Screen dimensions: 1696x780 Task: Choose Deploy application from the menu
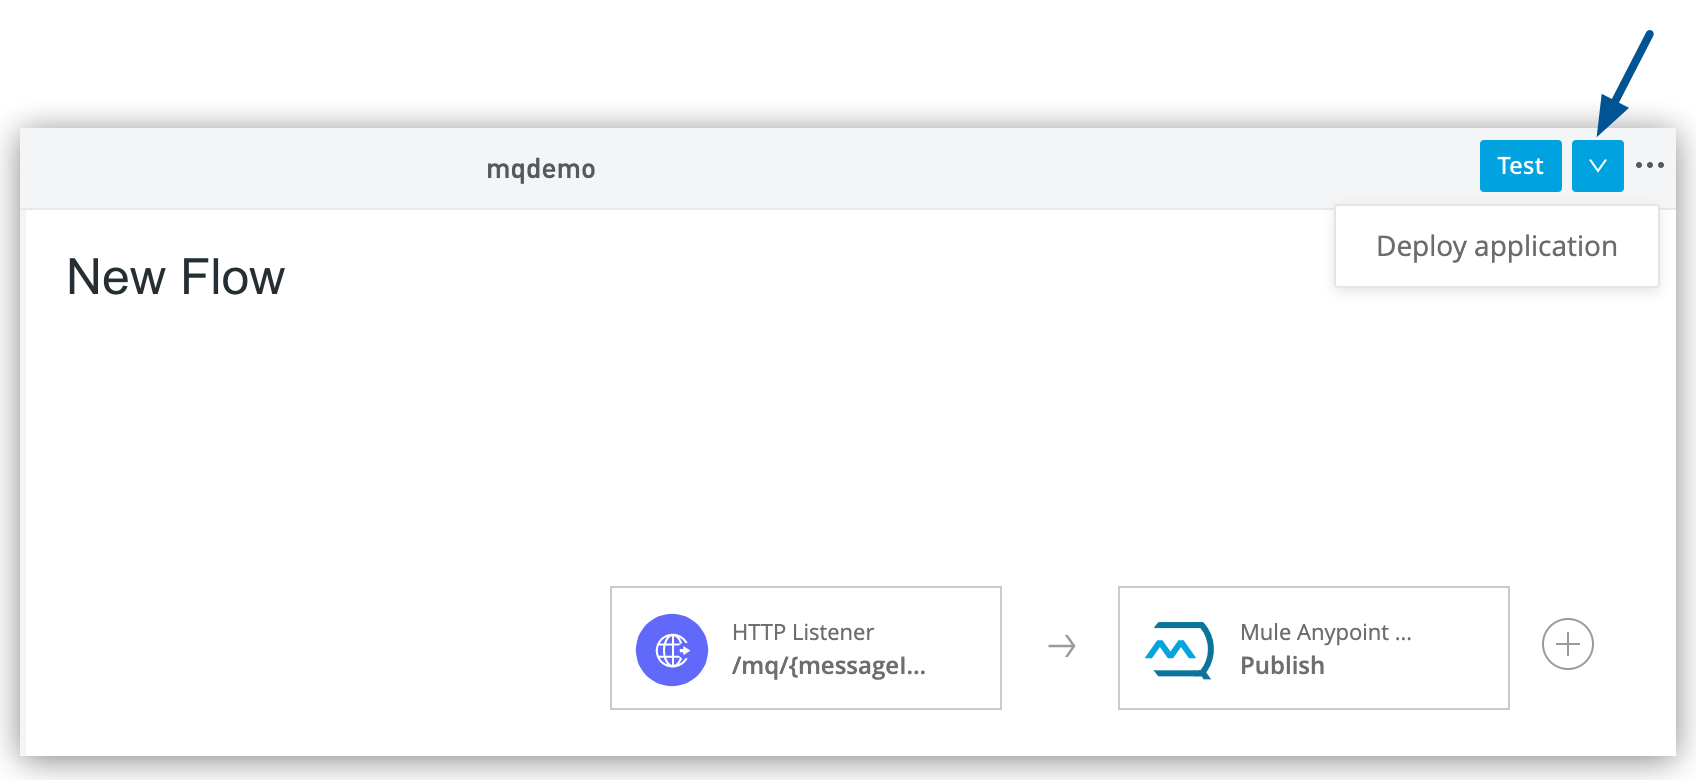click(1496, 246)
